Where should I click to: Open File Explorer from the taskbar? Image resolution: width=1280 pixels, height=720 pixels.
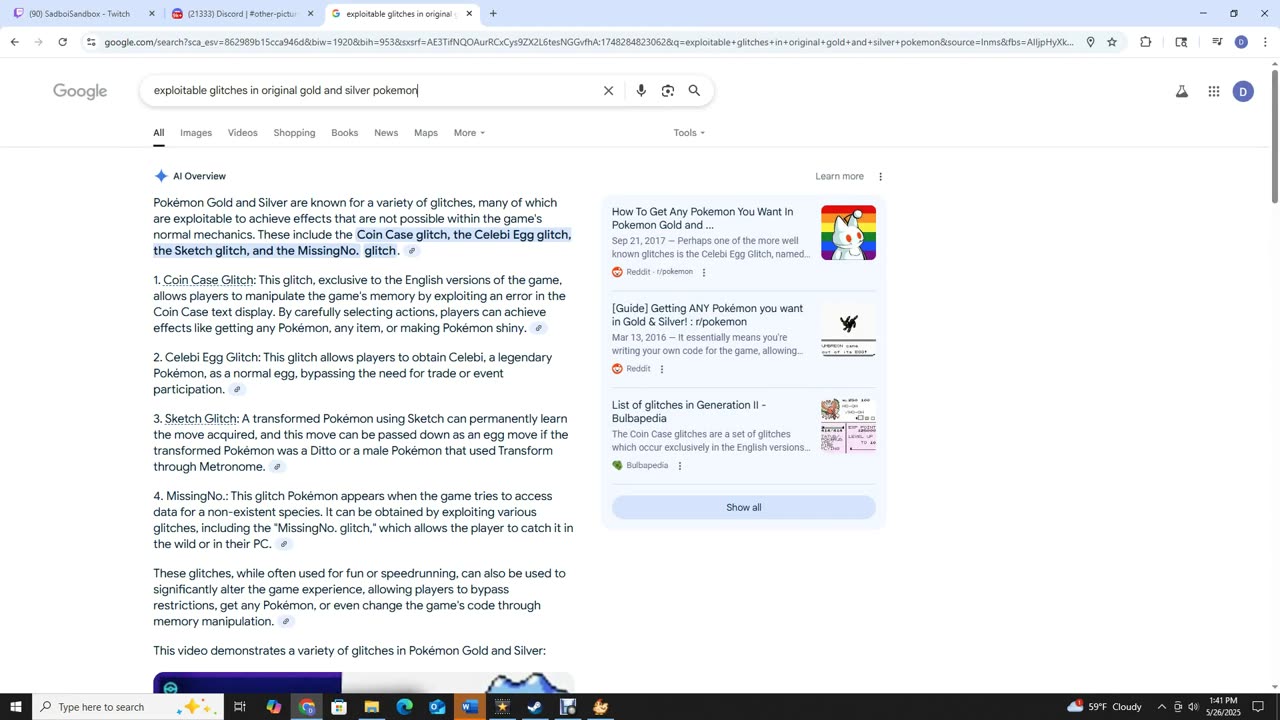click(x=371, y=707)
